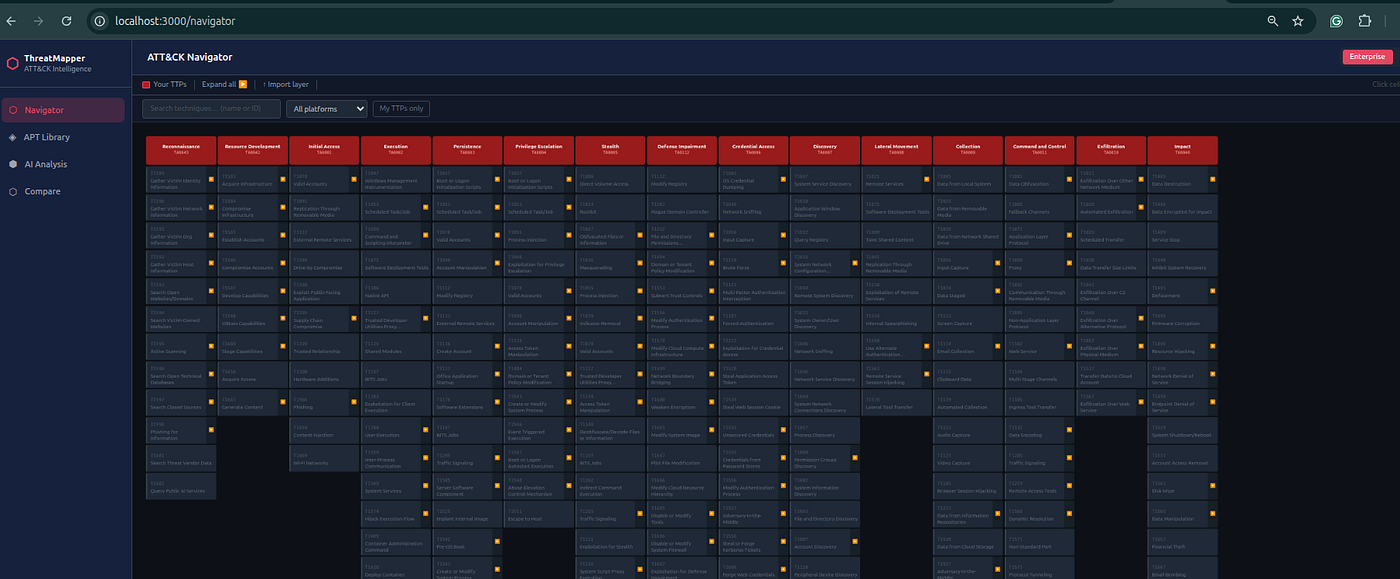Expand Acquire Infrastructure sub-techniques
1400x579 pixels.
[x=283, y=180]
